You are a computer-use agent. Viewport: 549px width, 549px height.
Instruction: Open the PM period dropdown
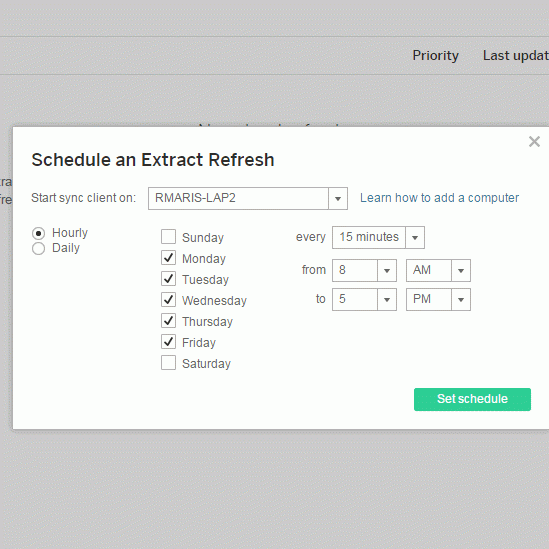(x=438, y=299)
